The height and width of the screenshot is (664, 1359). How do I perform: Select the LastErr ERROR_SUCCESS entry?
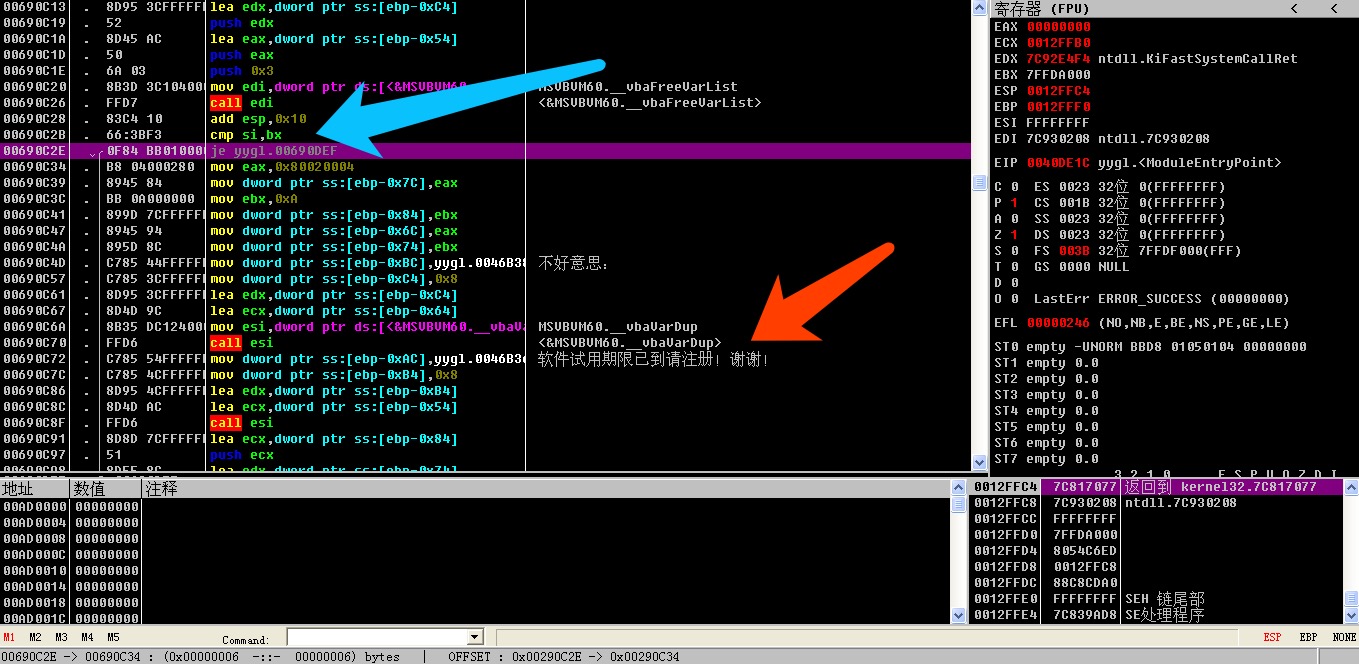pyautogui.click(x=1162, y=299)
